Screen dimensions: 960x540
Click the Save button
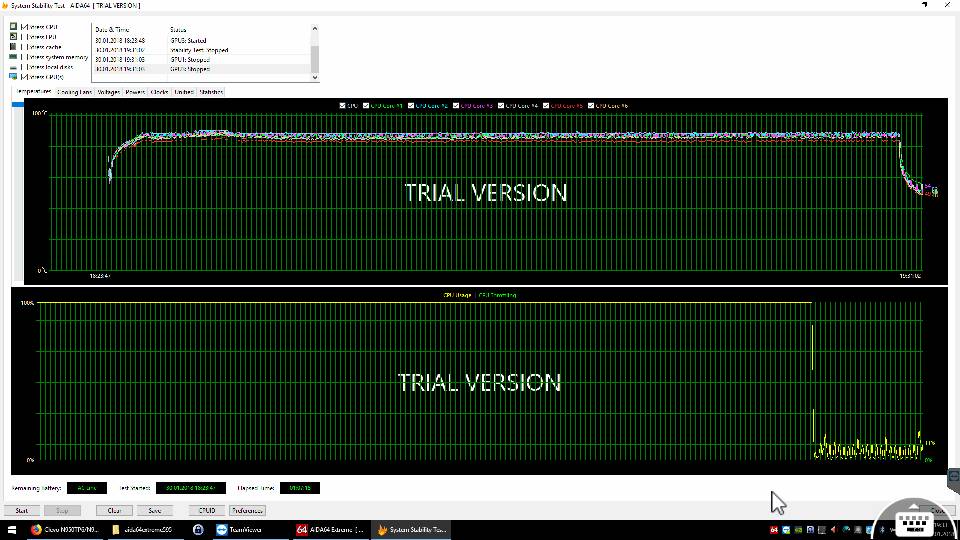[x=154, y=510]
